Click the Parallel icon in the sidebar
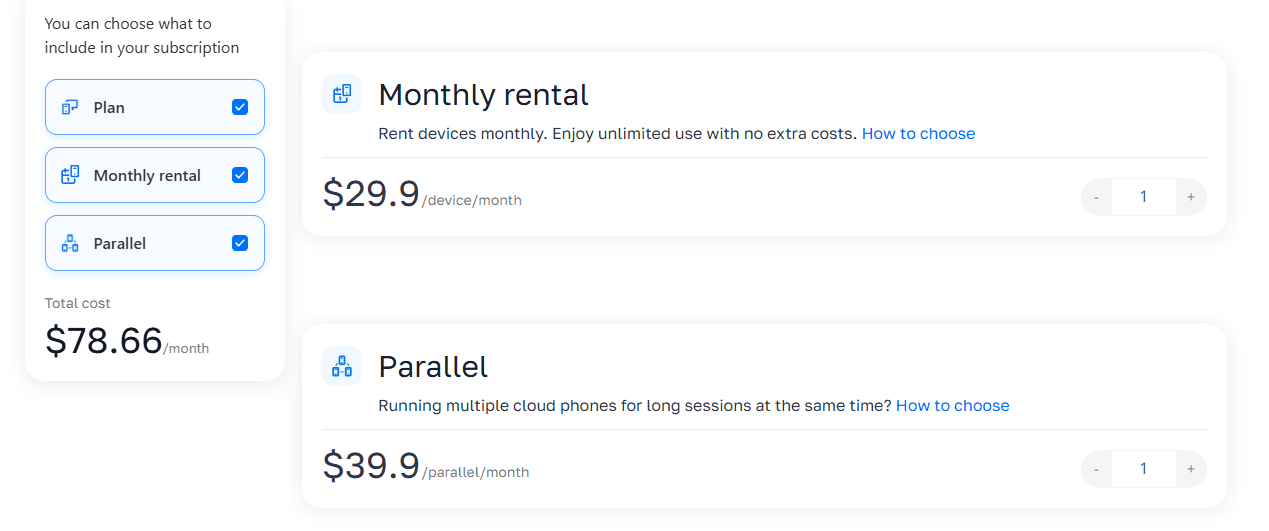Viewport: 1269px width, 531px height. 70,243
